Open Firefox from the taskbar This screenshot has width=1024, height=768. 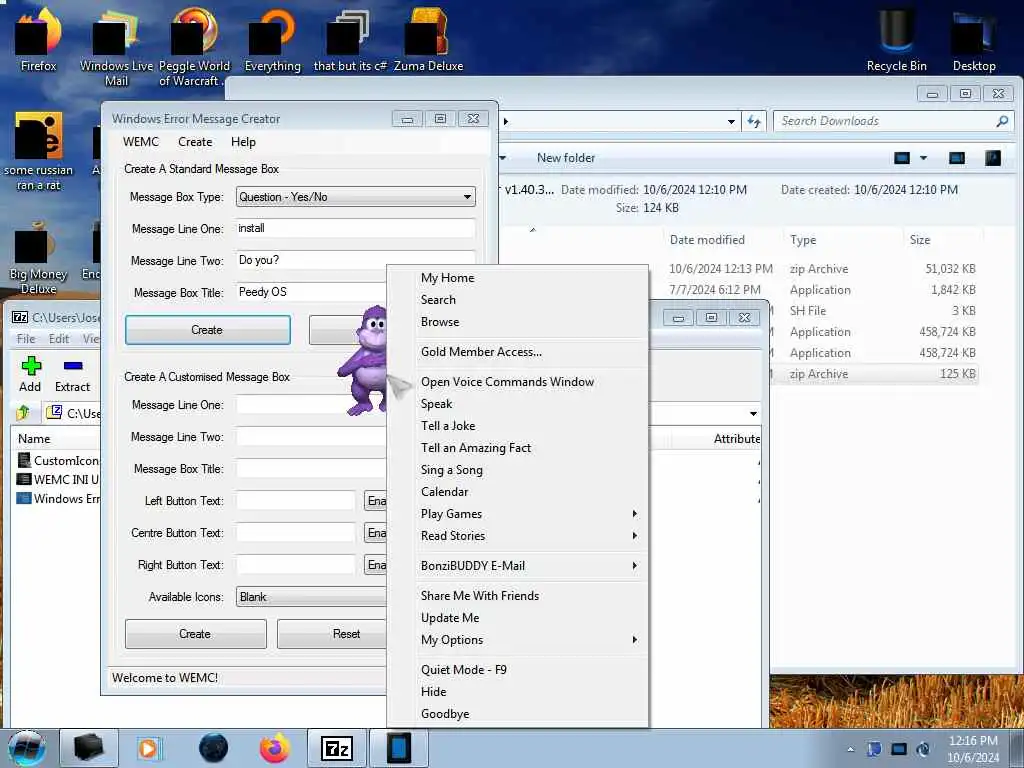pos(274,748)
